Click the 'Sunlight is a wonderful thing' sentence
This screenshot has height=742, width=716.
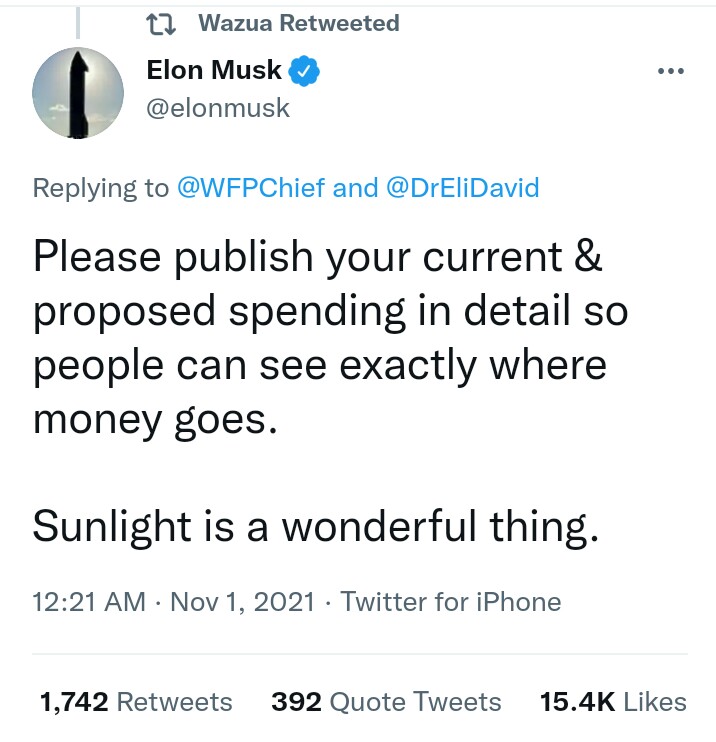pyautogui.click(x=316, y=524)
